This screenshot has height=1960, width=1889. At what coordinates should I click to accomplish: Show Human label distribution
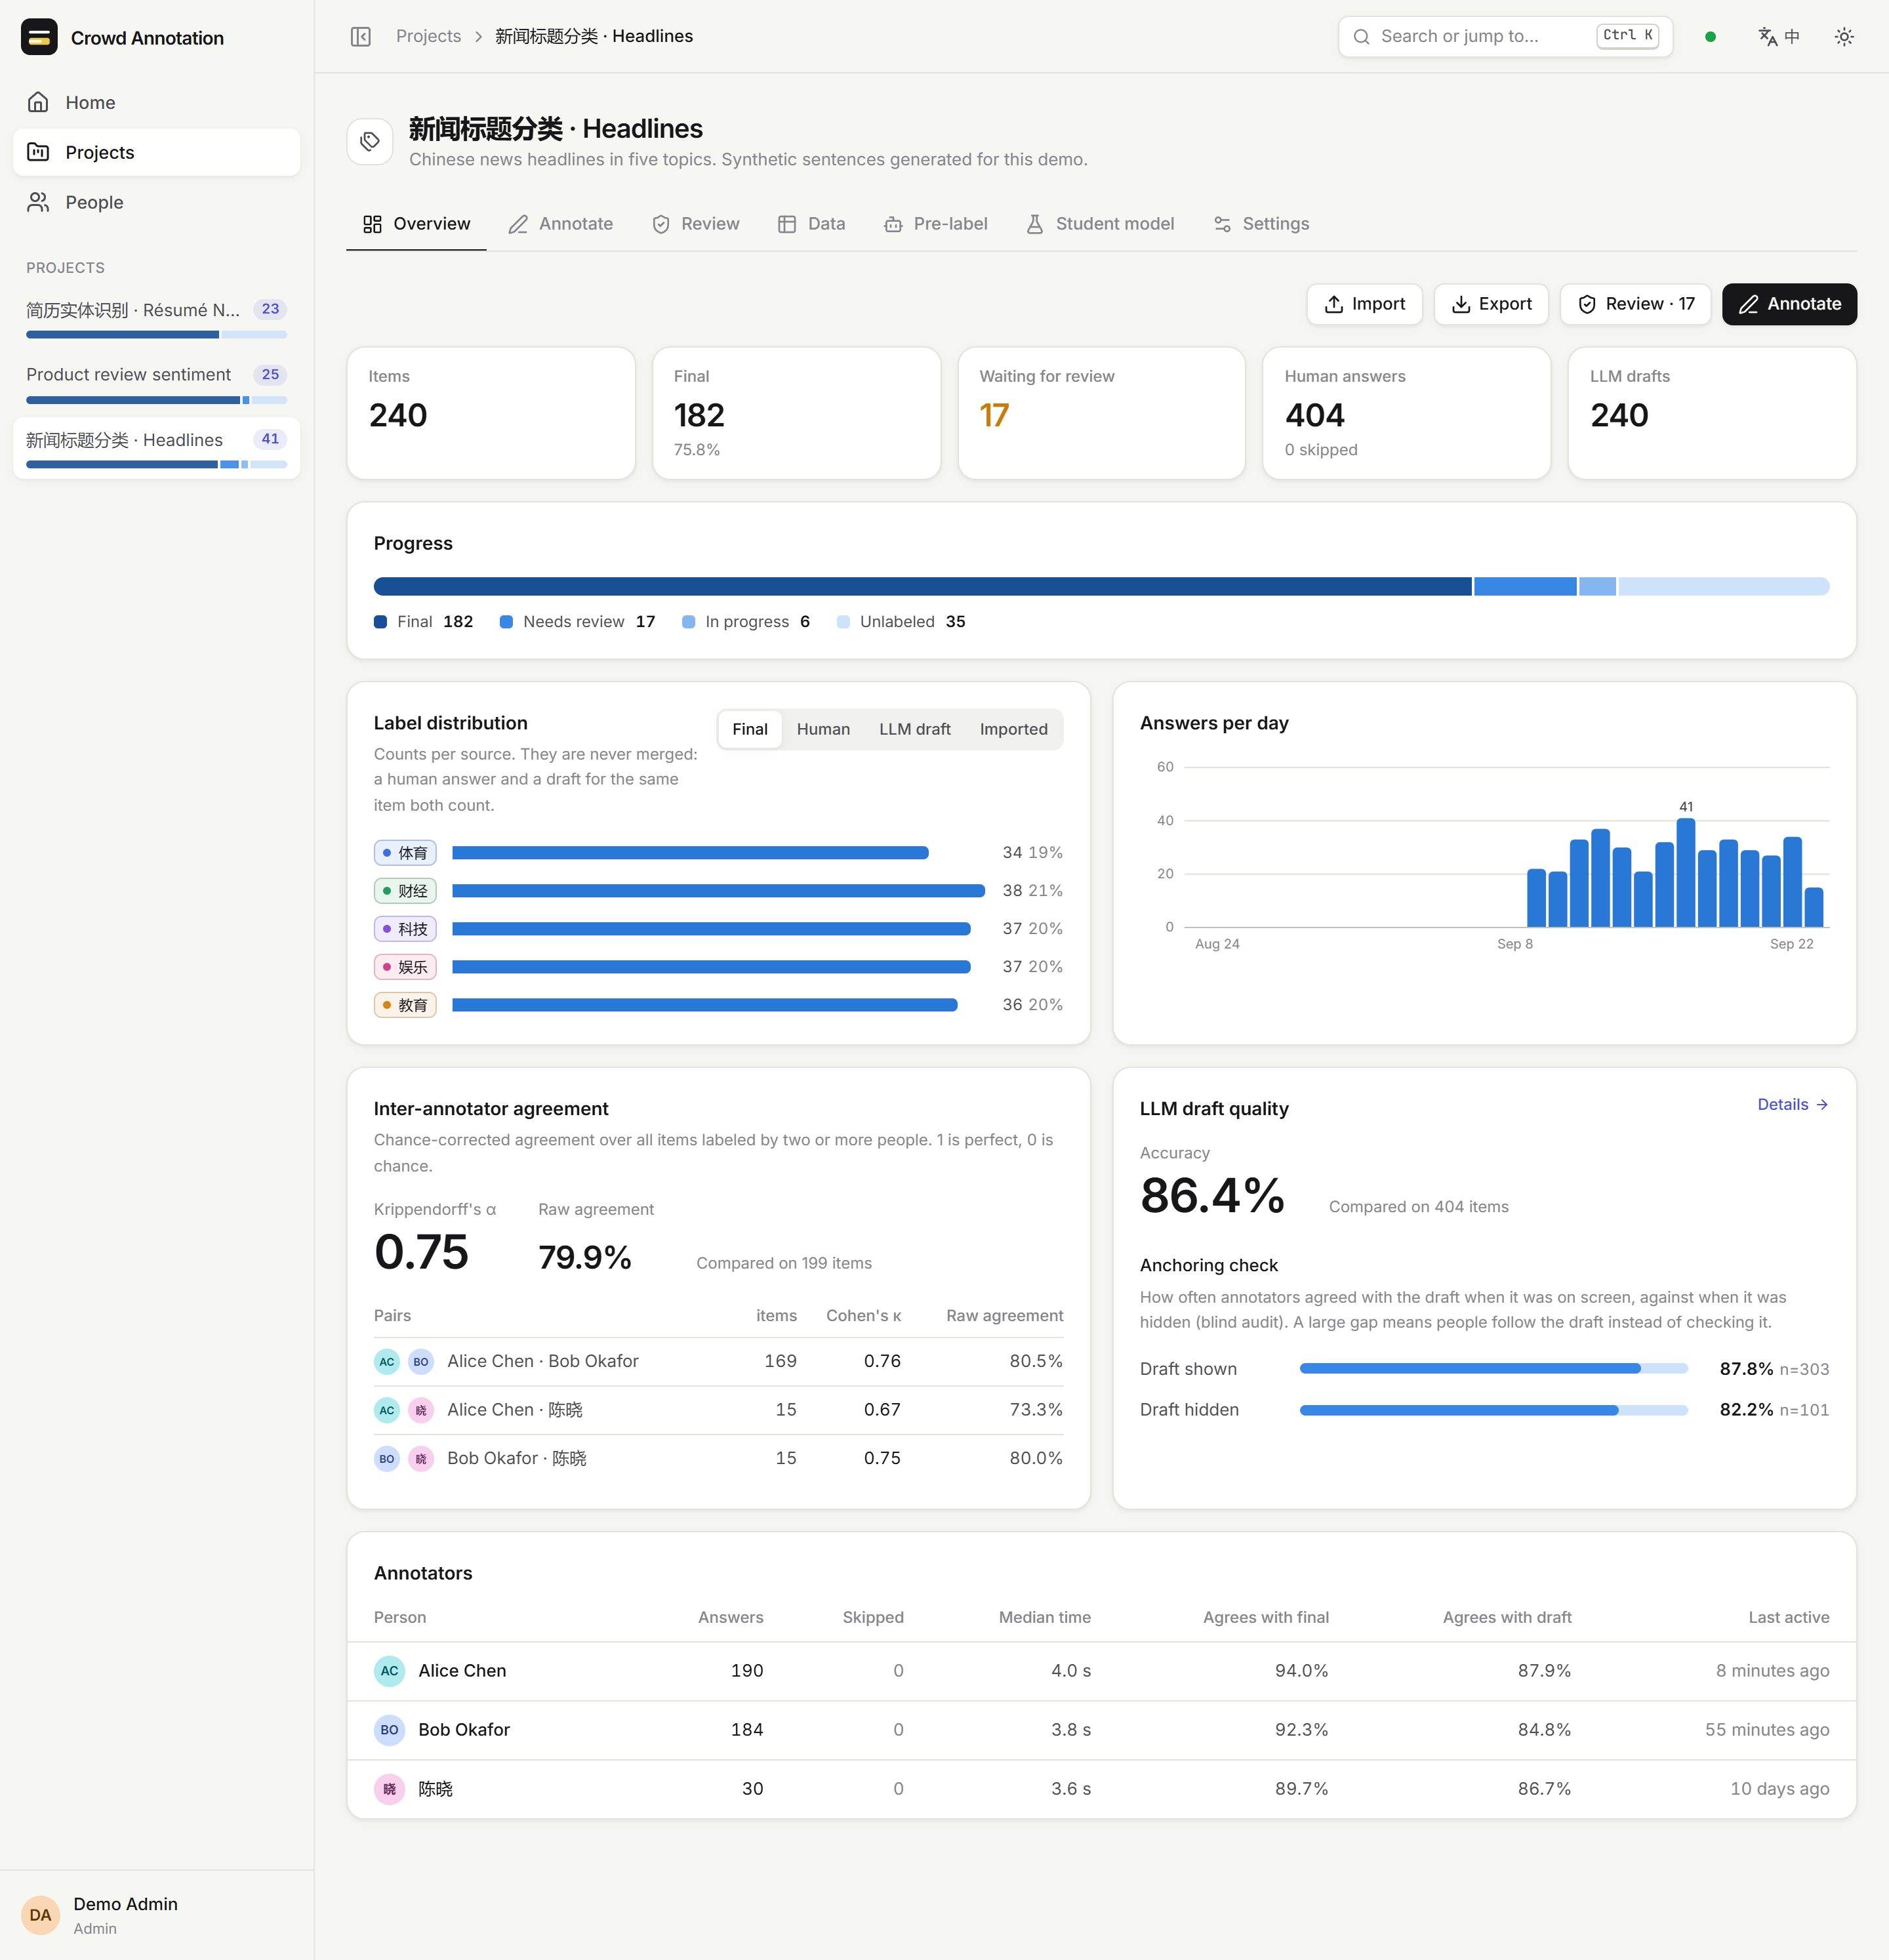point(823,730)
